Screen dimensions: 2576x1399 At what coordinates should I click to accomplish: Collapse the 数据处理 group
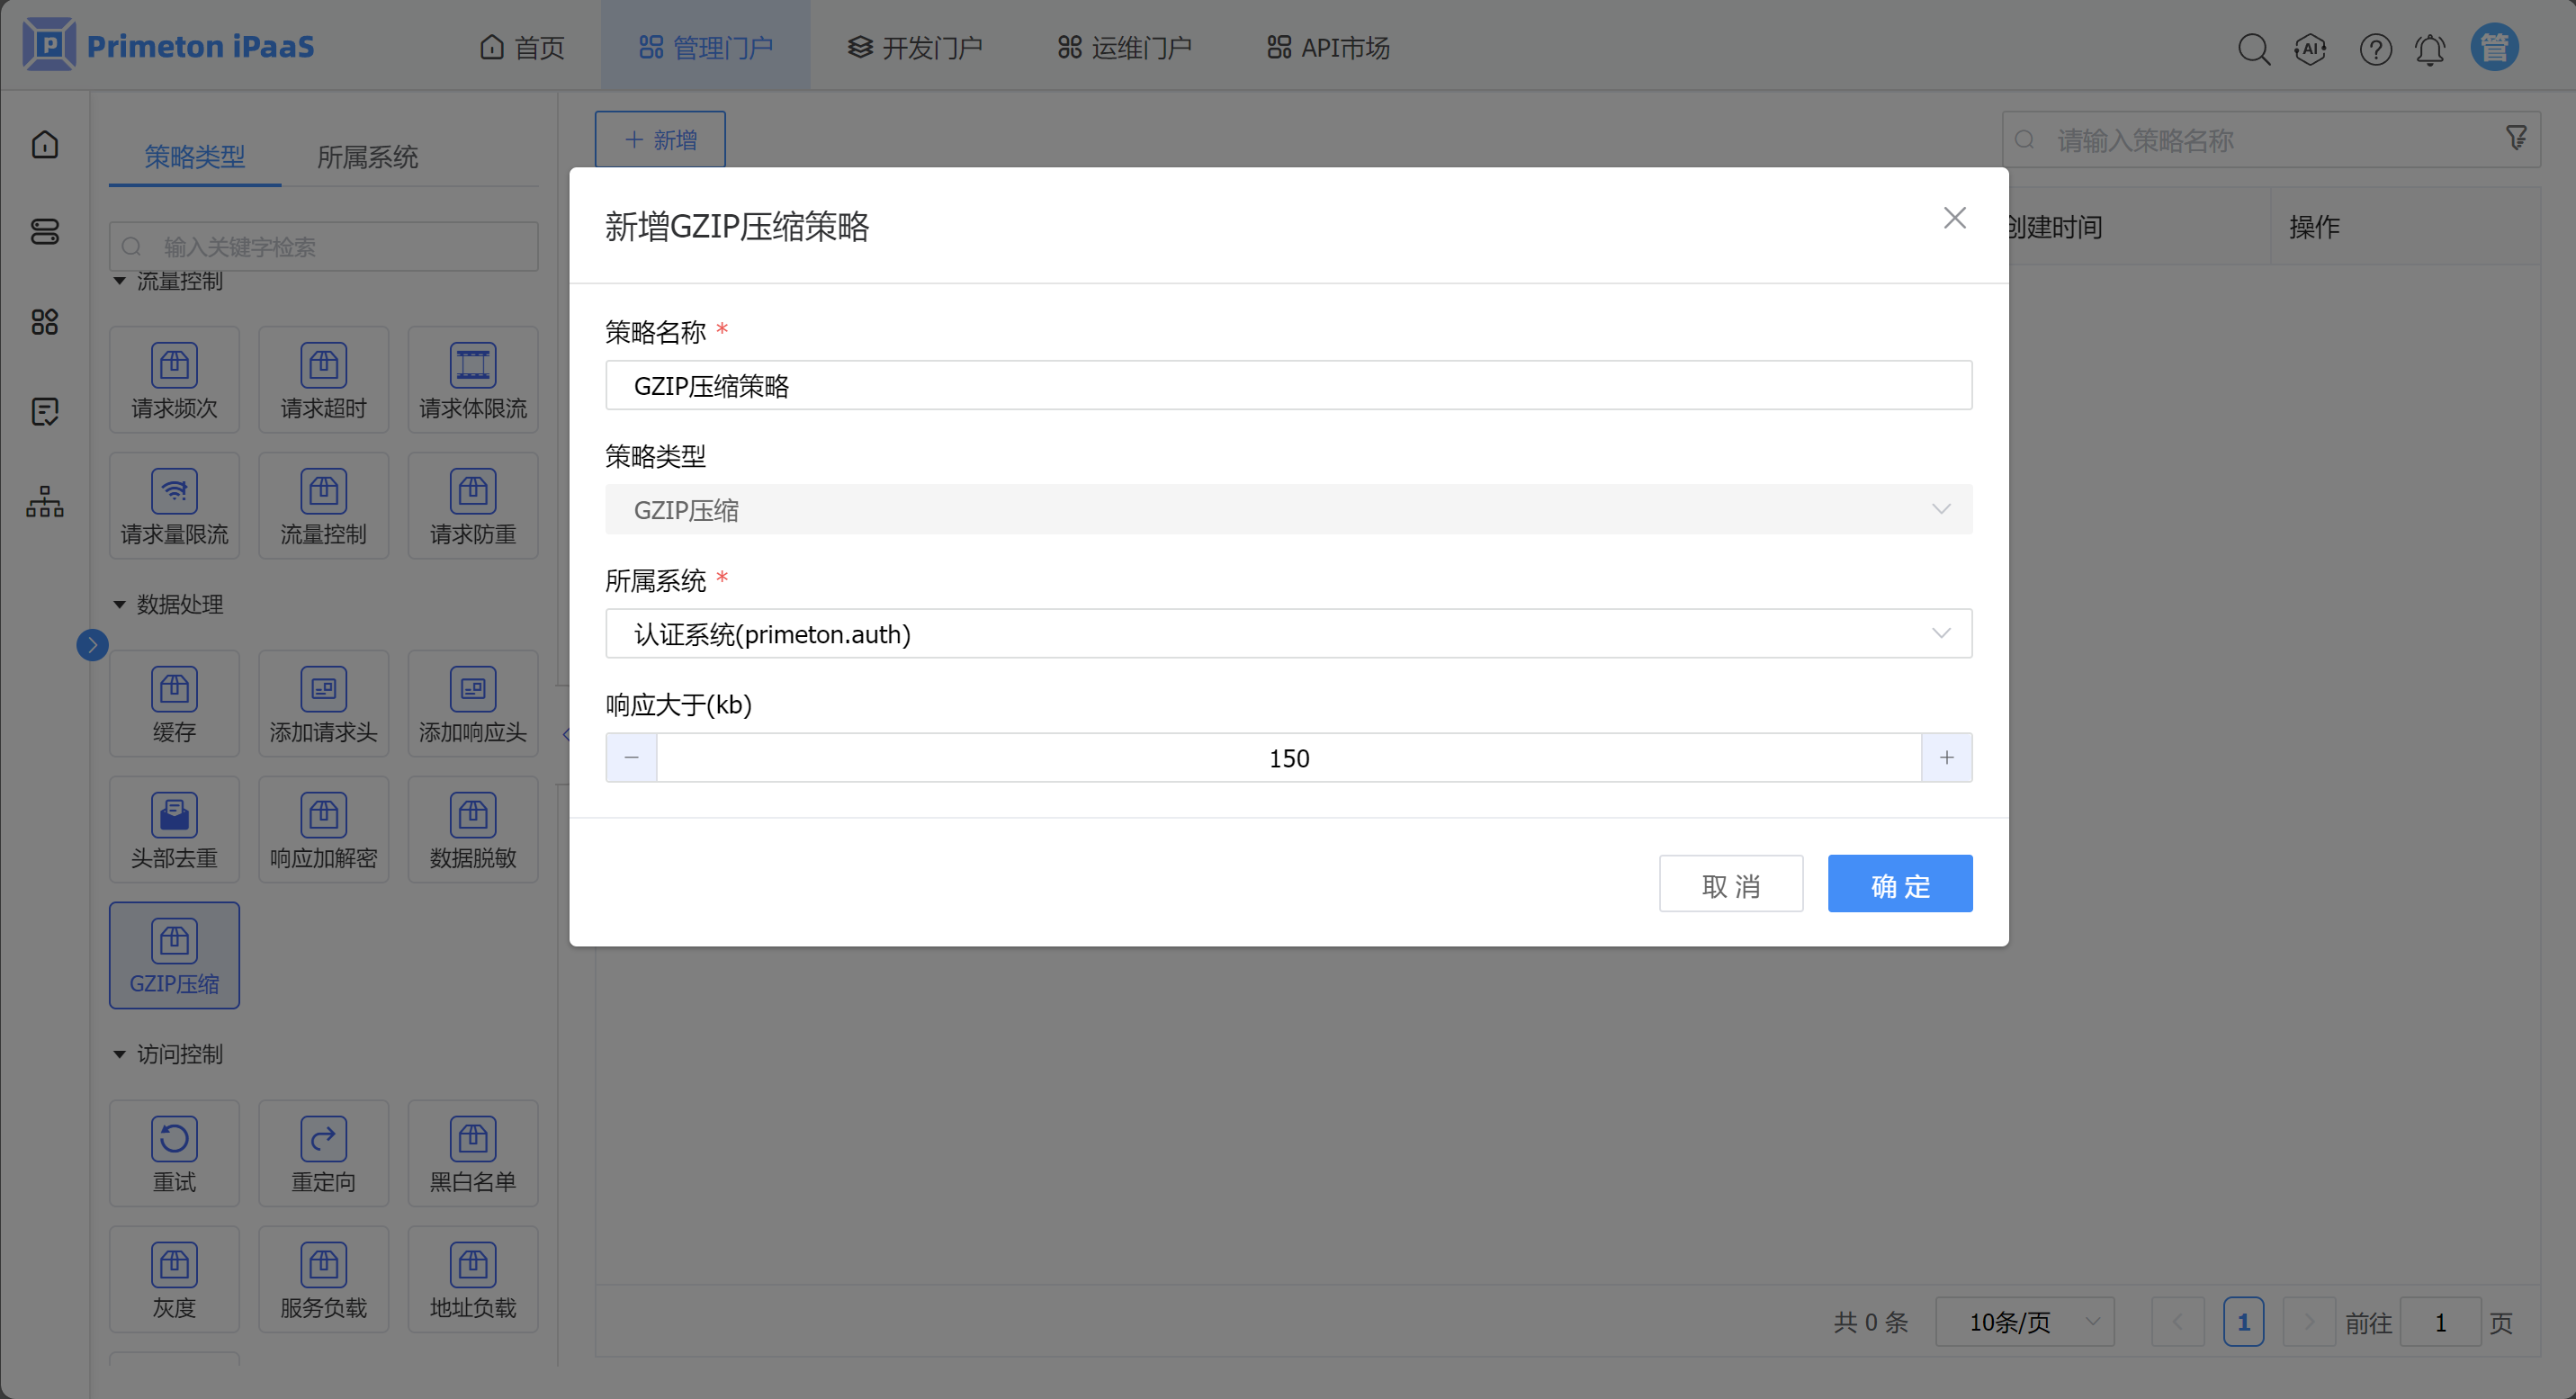pyautogui.click(x=120, y=604)
